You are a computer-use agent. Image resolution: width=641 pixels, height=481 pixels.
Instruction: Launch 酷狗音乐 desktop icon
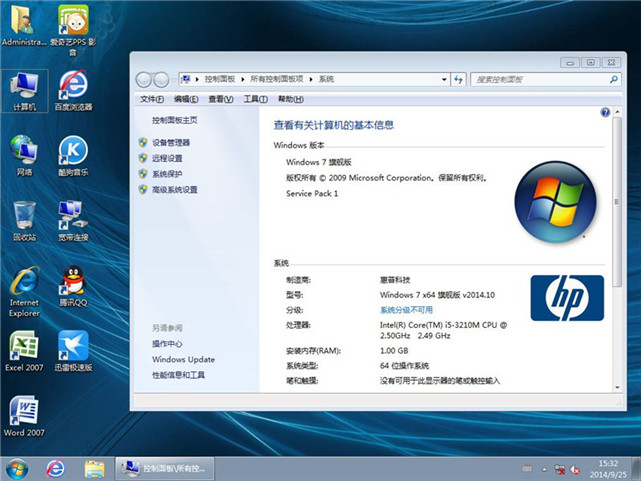[x=73, y=151]
